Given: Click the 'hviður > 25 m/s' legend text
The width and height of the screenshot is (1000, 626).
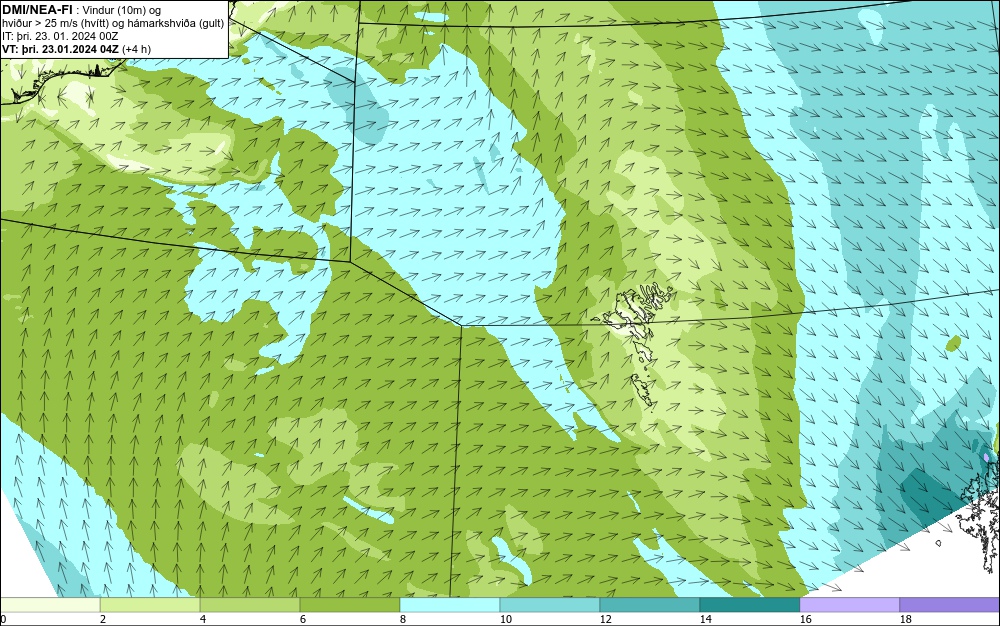Looking at the screenshot, I should pyautogui.click(x=38, y=23).
